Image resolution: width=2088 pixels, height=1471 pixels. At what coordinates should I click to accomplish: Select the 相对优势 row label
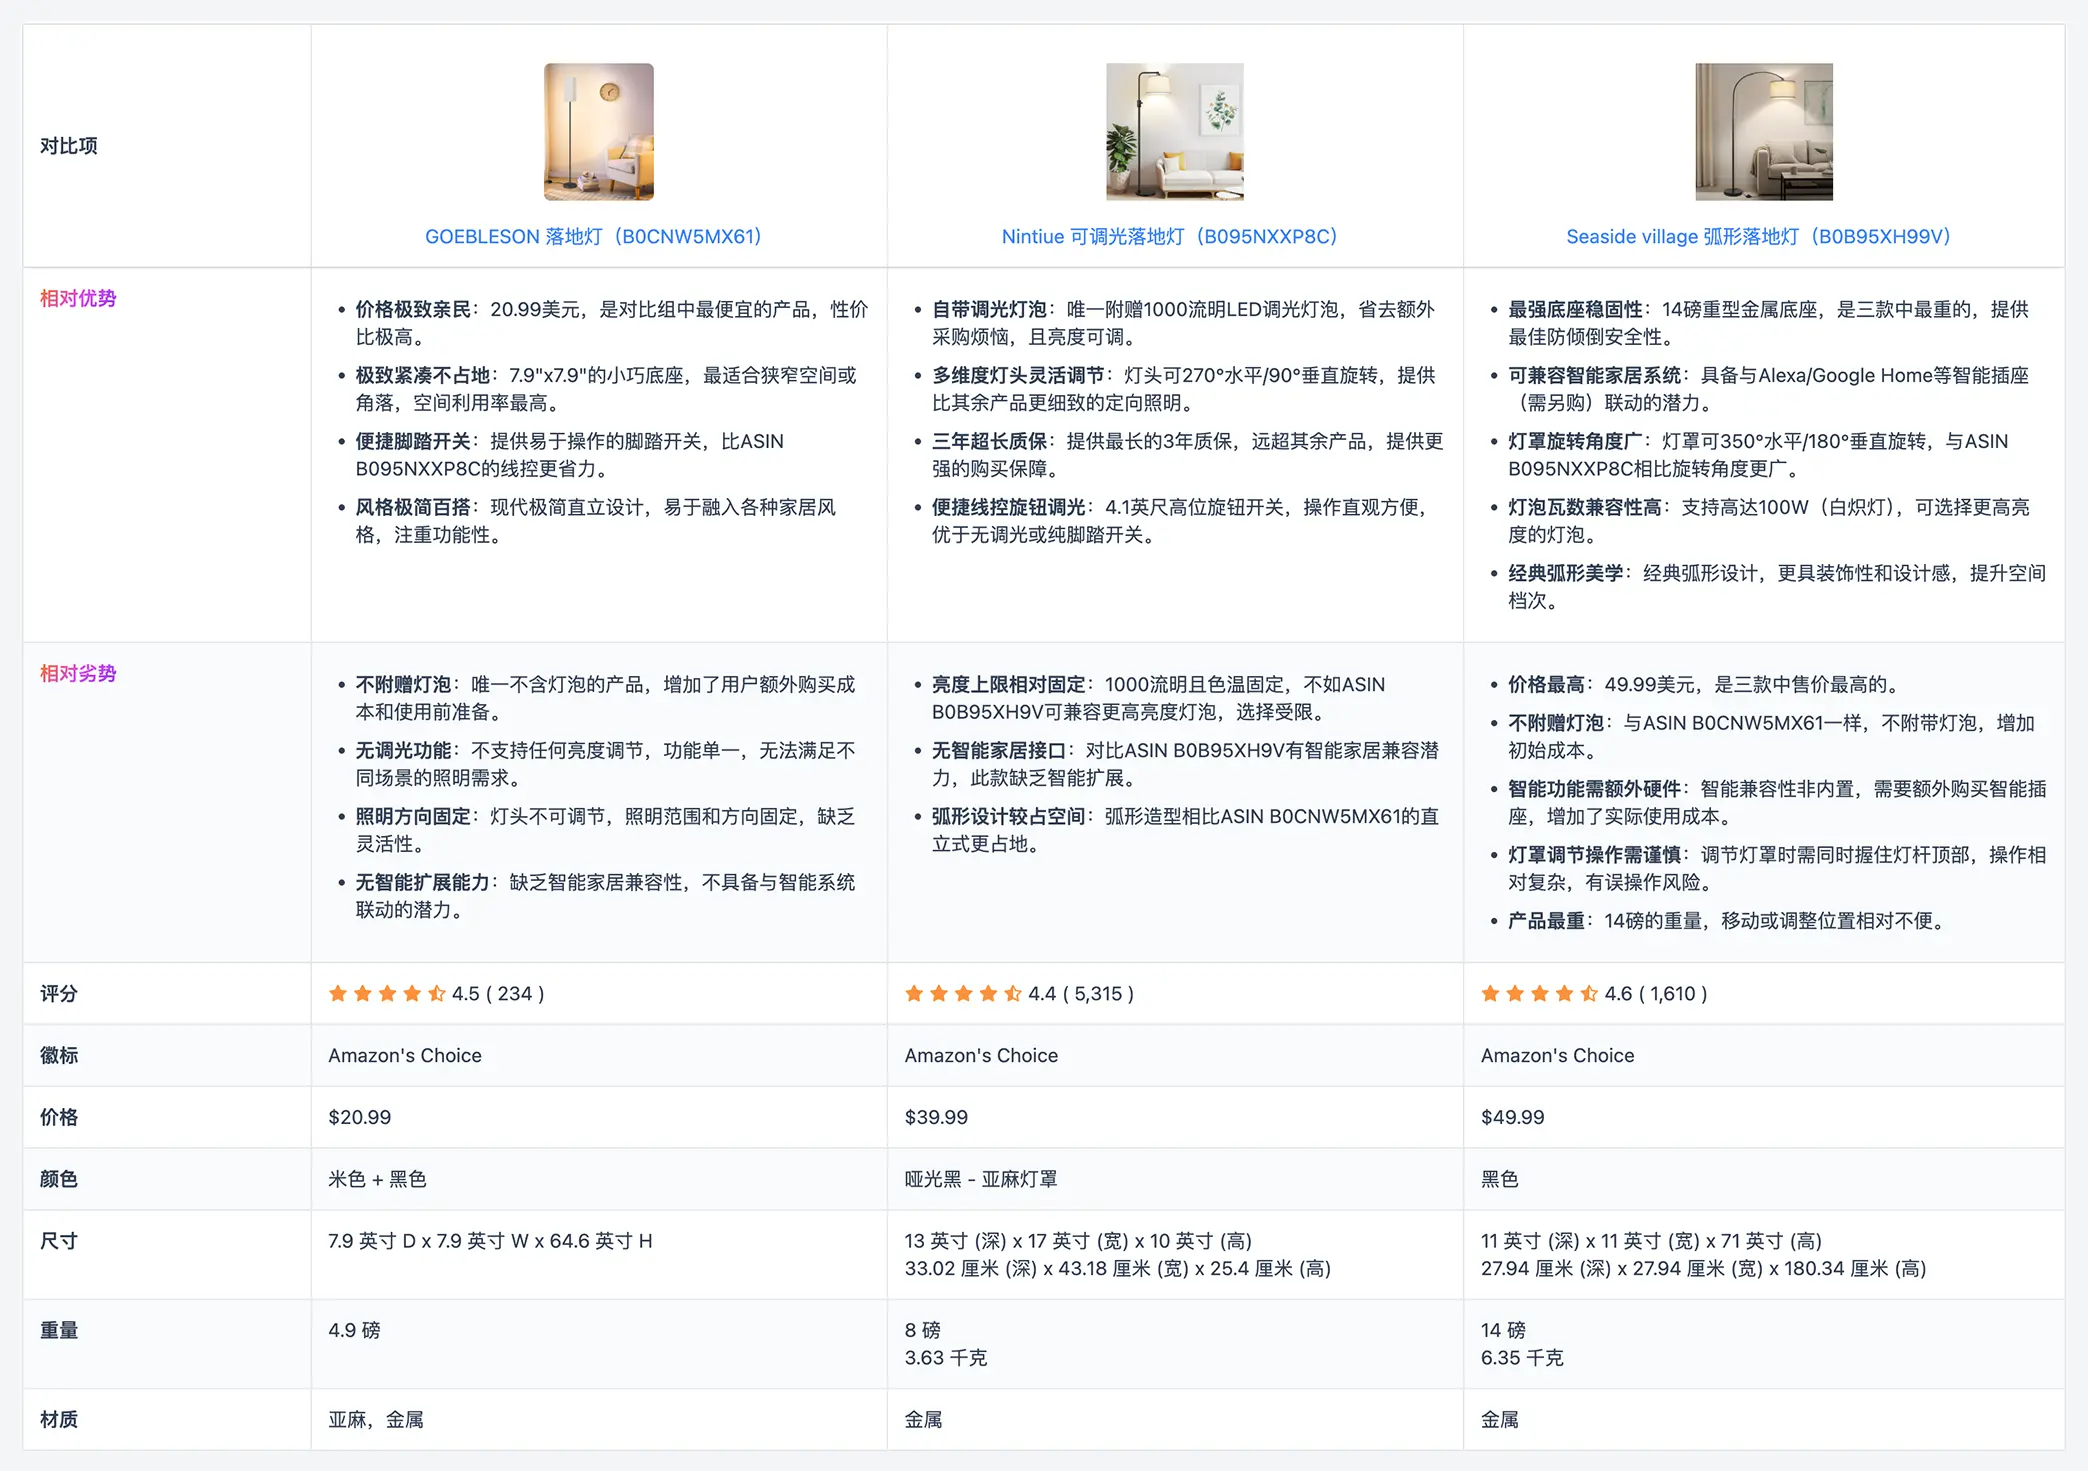[x=78, y=299]
